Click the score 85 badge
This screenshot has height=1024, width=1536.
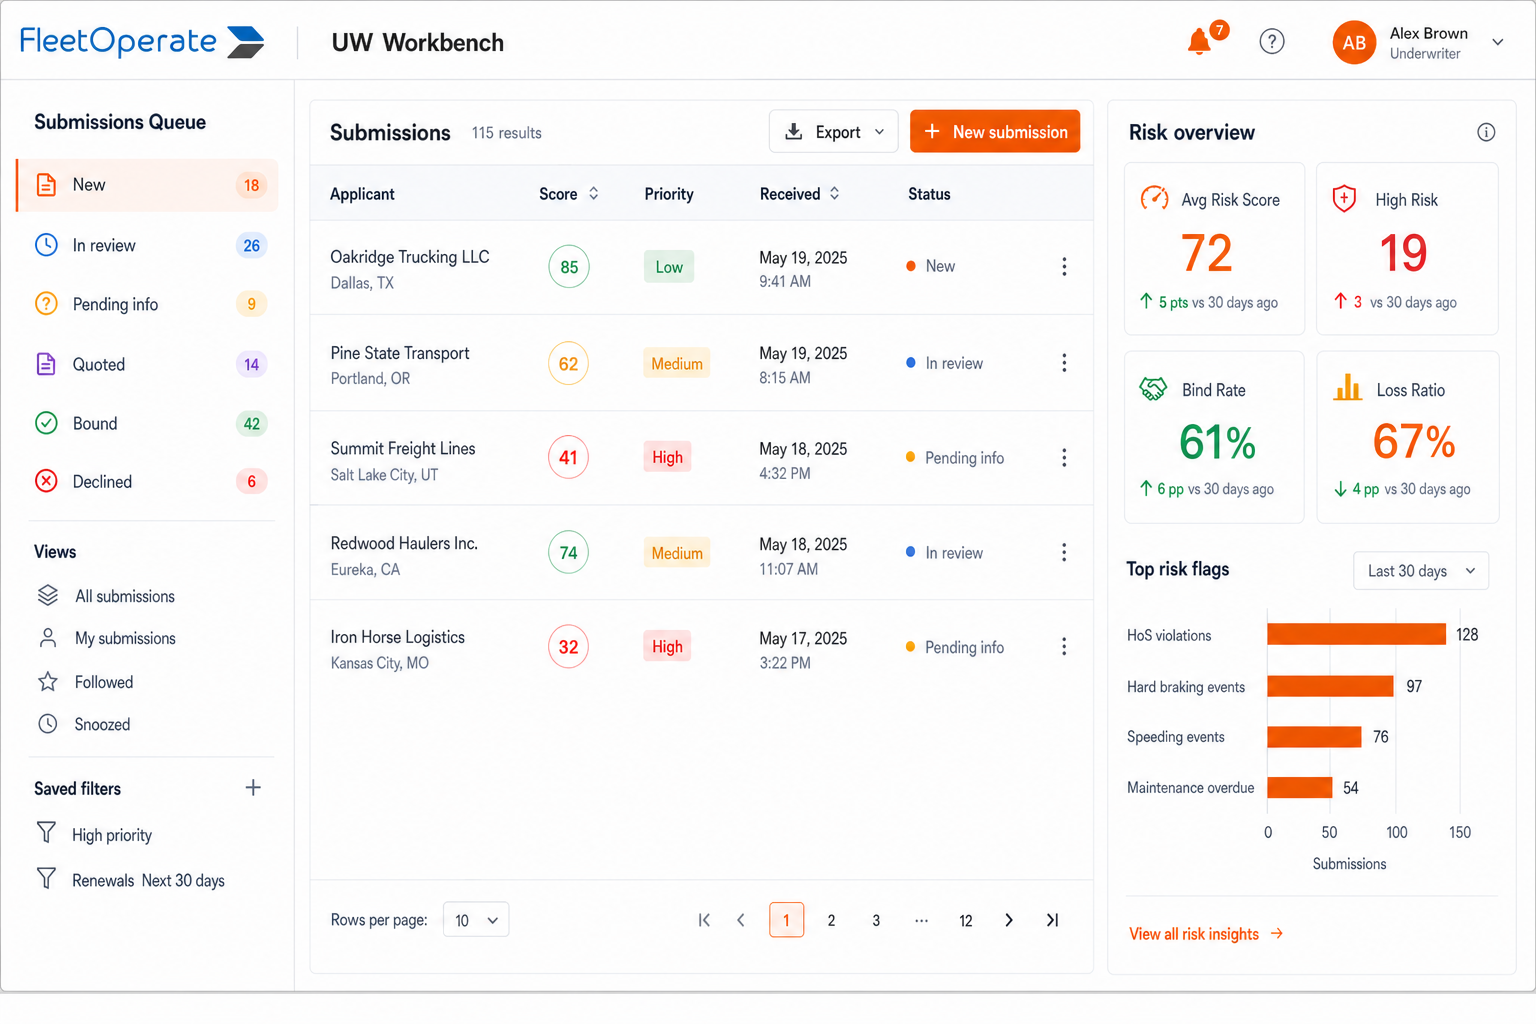click(569, 267)
